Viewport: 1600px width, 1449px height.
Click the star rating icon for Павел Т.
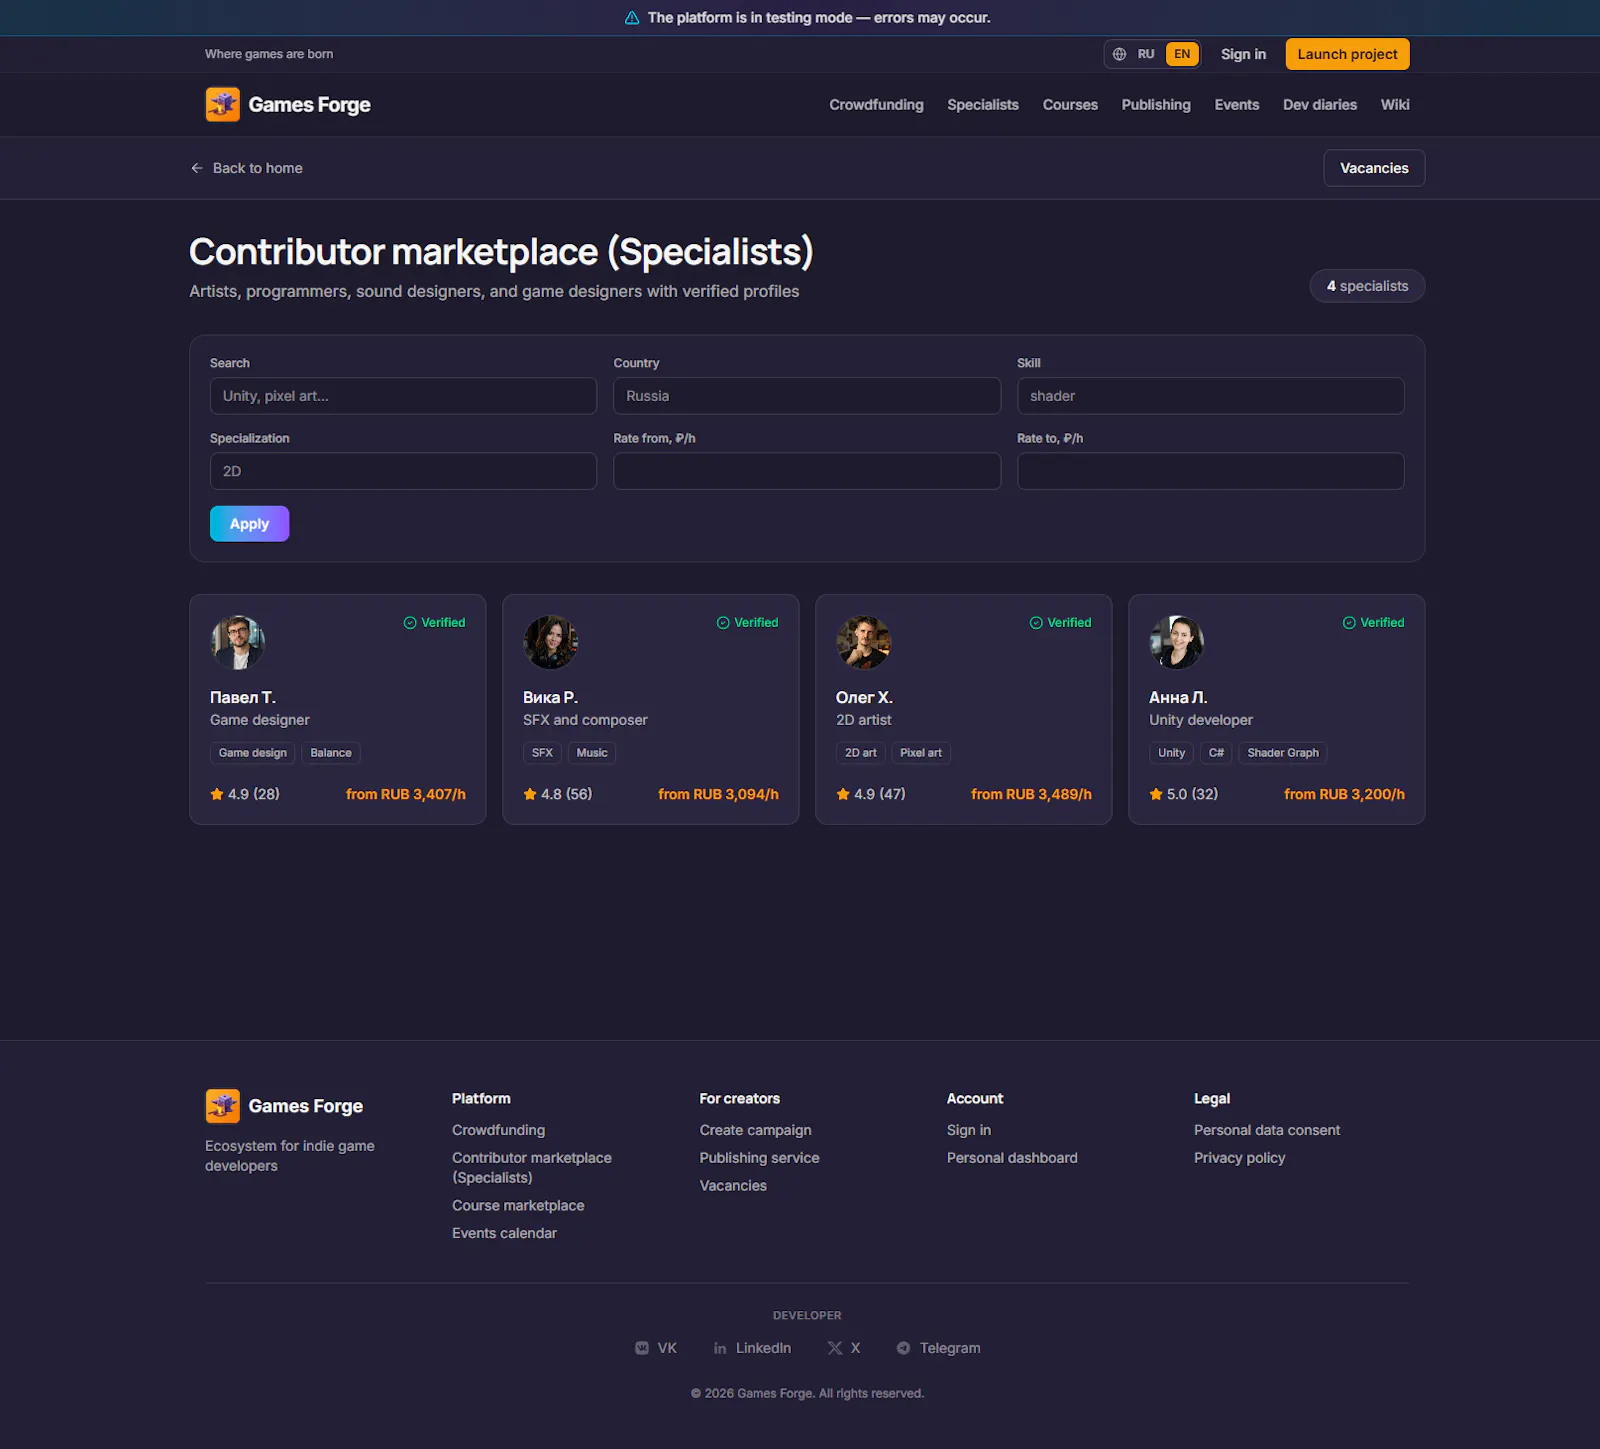point(217,794)
